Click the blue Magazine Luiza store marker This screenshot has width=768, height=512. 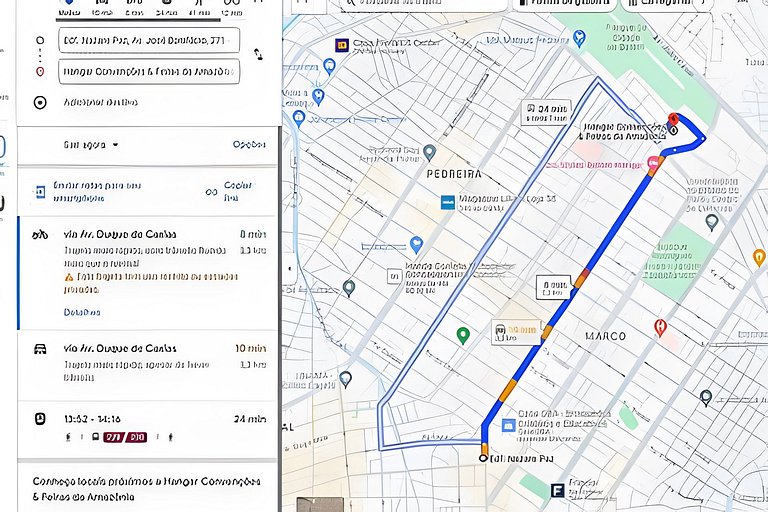447,202
